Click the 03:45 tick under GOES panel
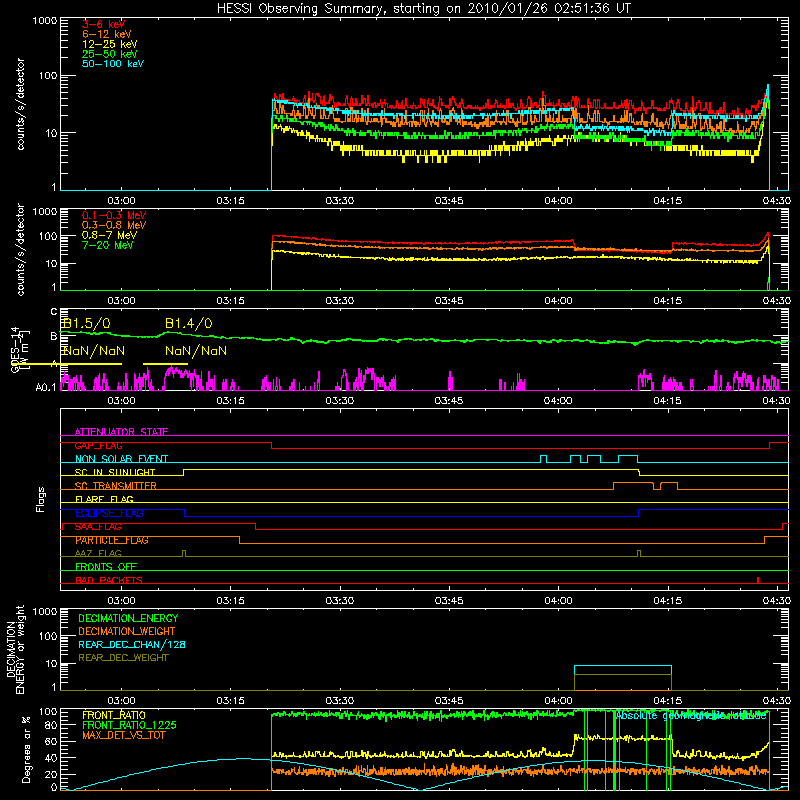 449,401
